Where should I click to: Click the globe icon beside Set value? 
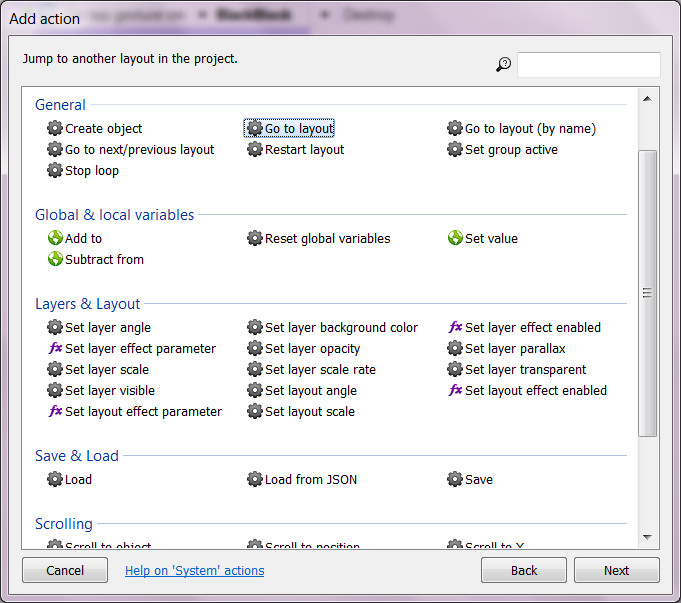455,238
